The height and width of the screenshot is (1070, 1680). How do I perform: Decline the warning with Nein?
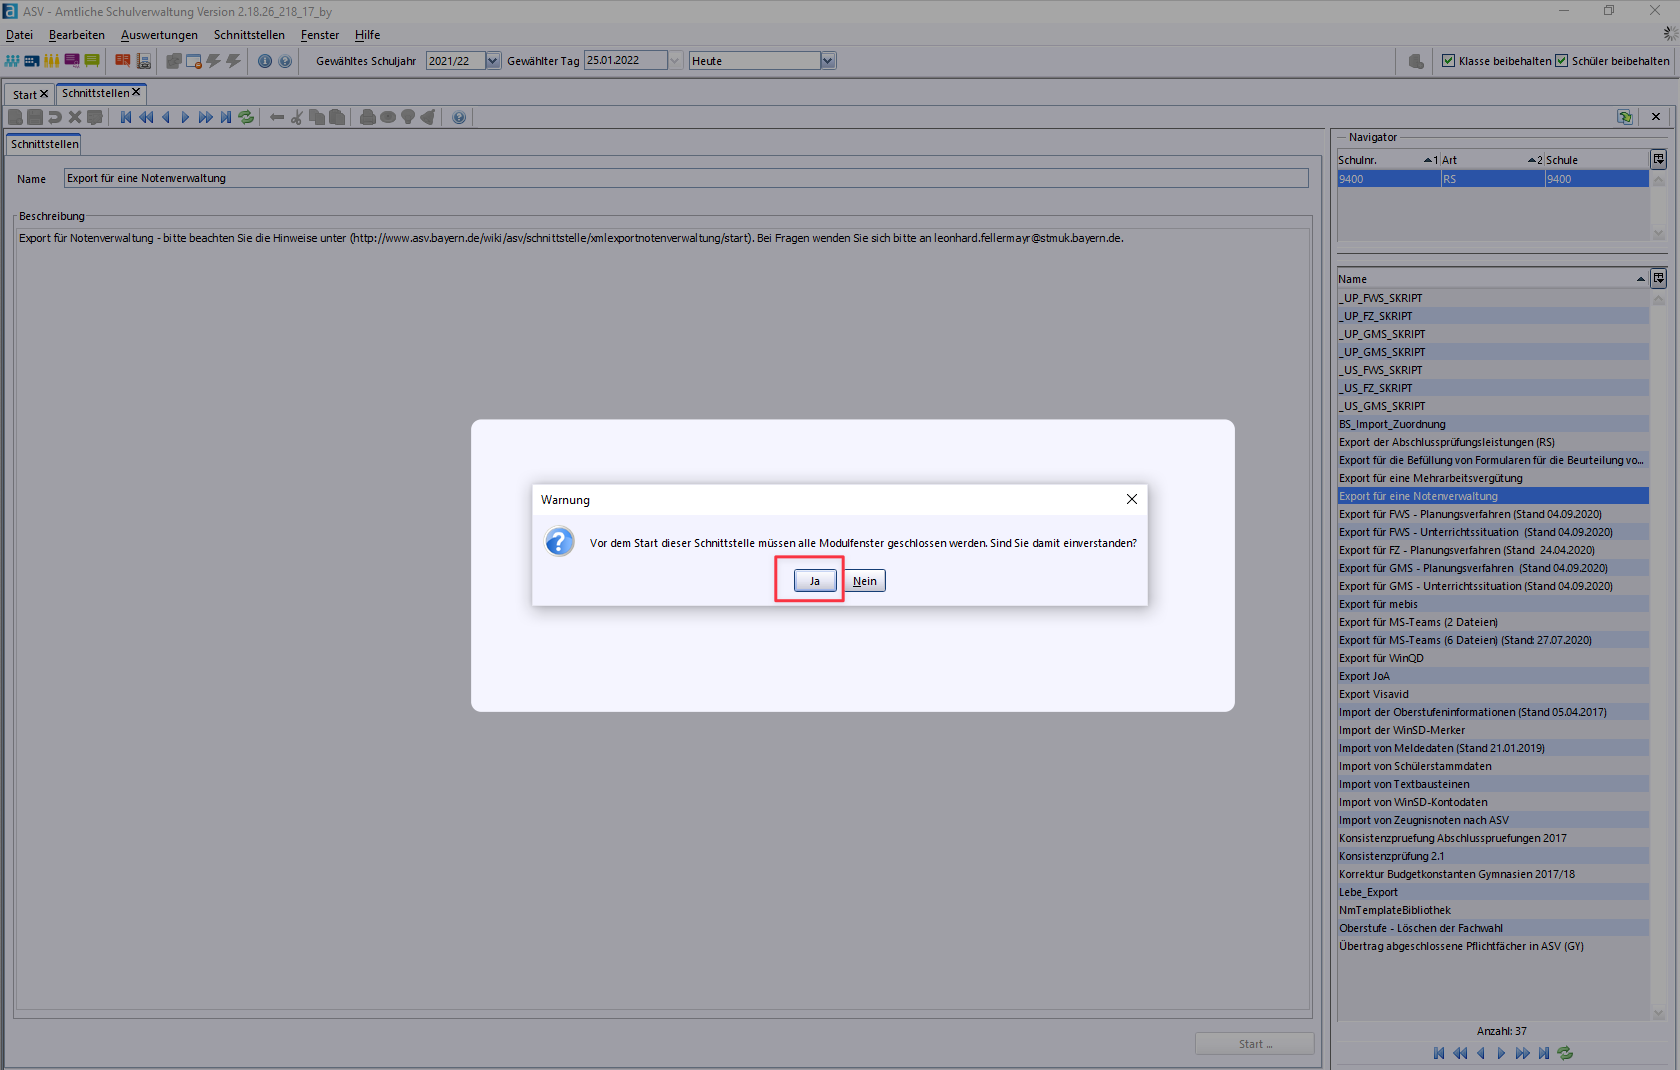[864, 581]
